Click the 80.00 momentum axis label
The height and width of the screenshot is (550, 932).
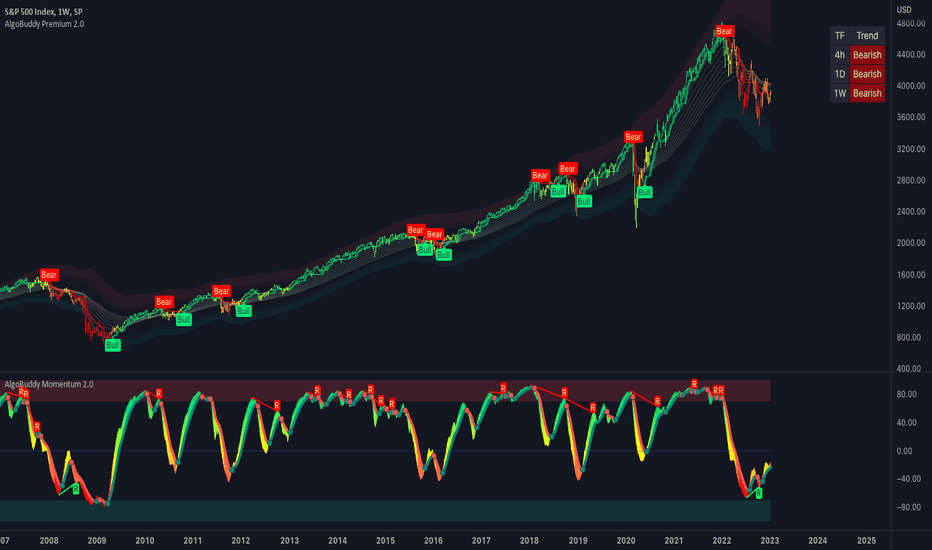click(906, 394)
